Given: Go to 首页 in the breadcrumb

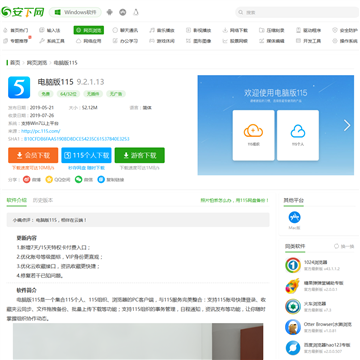Looking at the screenshot, I should click(15, 63).
